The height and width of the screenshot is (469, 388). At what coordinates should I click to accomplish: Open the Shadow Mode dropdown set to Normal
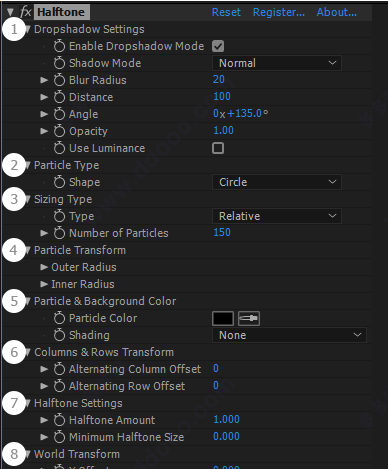tap(277, 63)
